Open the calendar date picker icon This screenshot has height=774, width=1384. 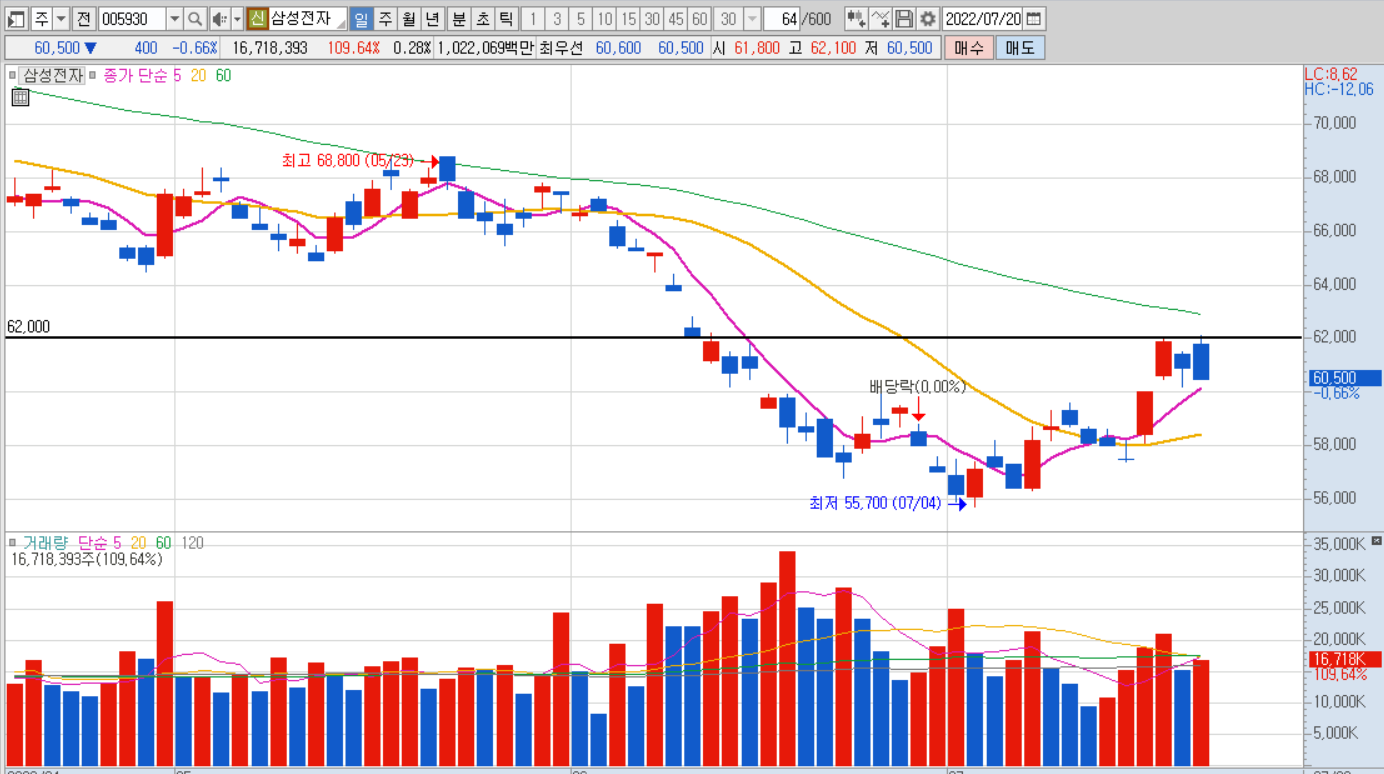pos(1034,19)
